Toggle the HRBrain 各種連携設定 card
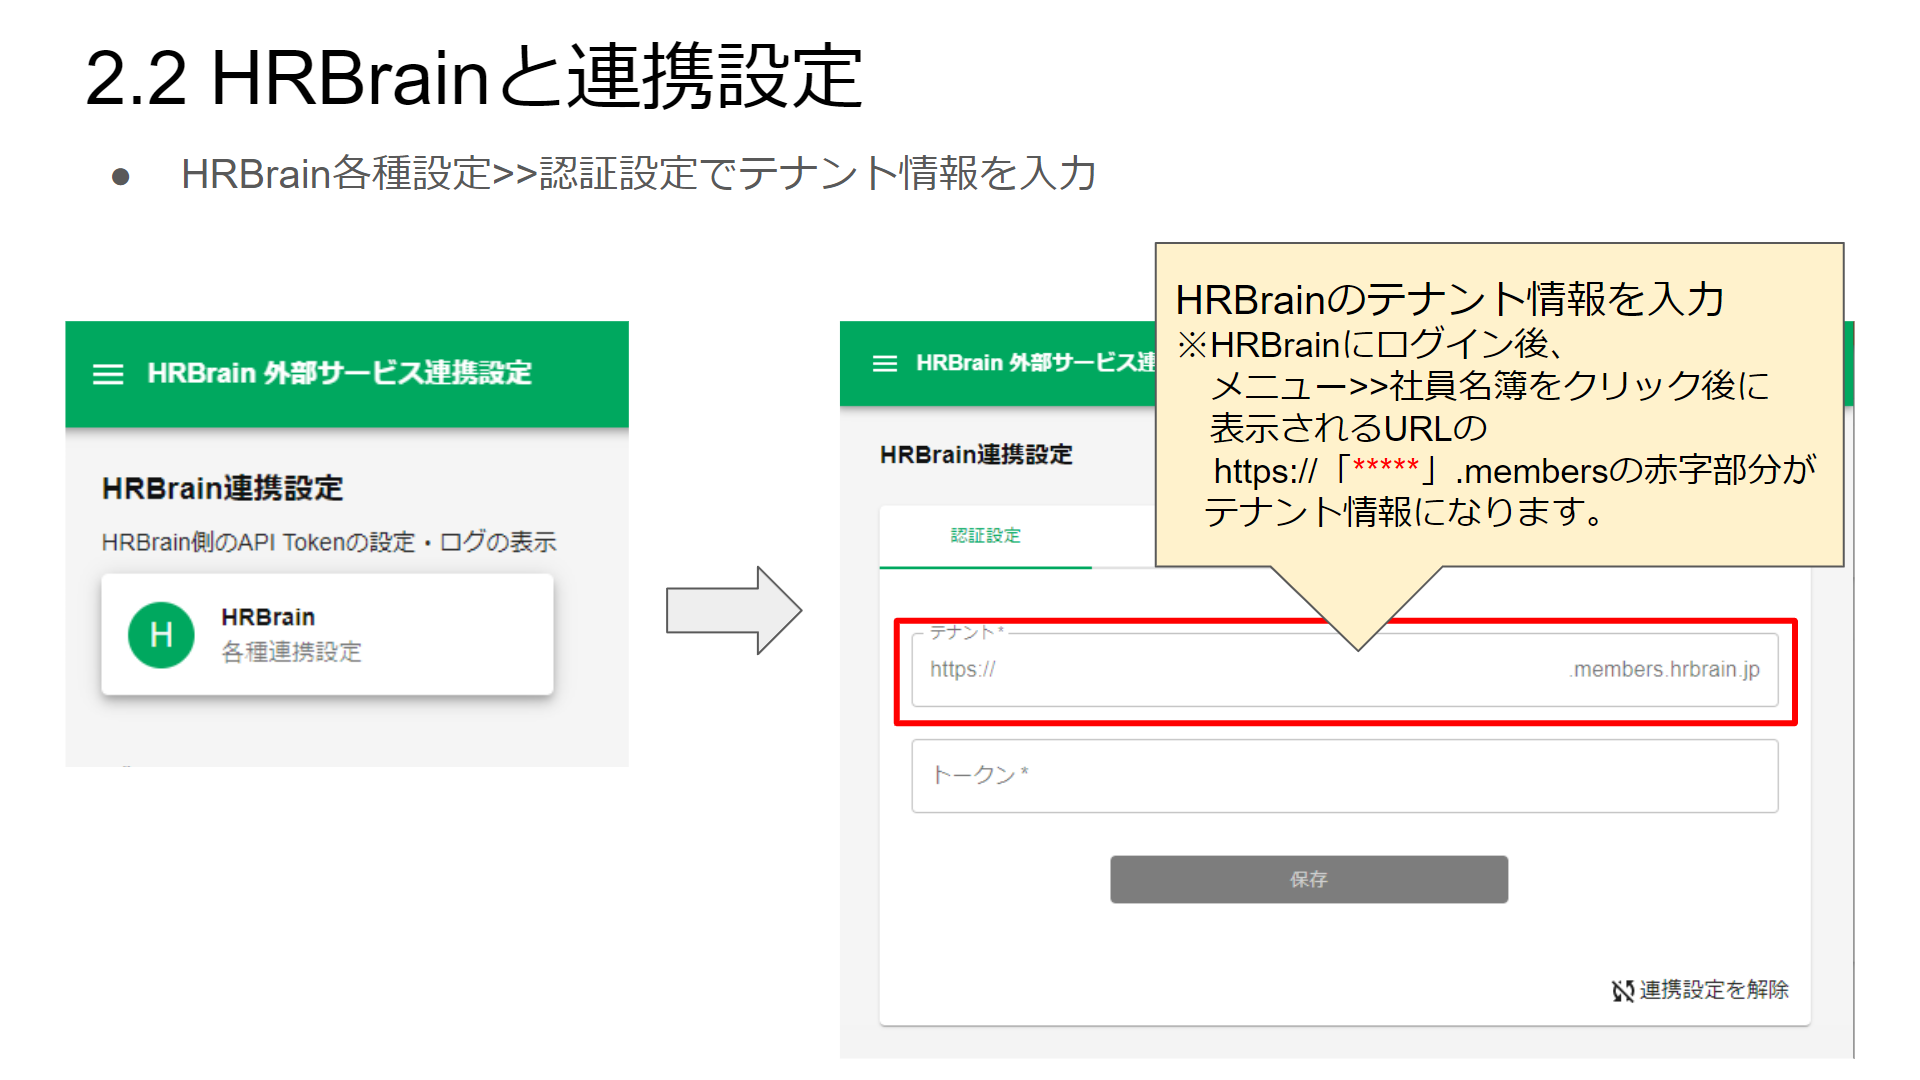Screen dimensions: 1920x1080 327,634
